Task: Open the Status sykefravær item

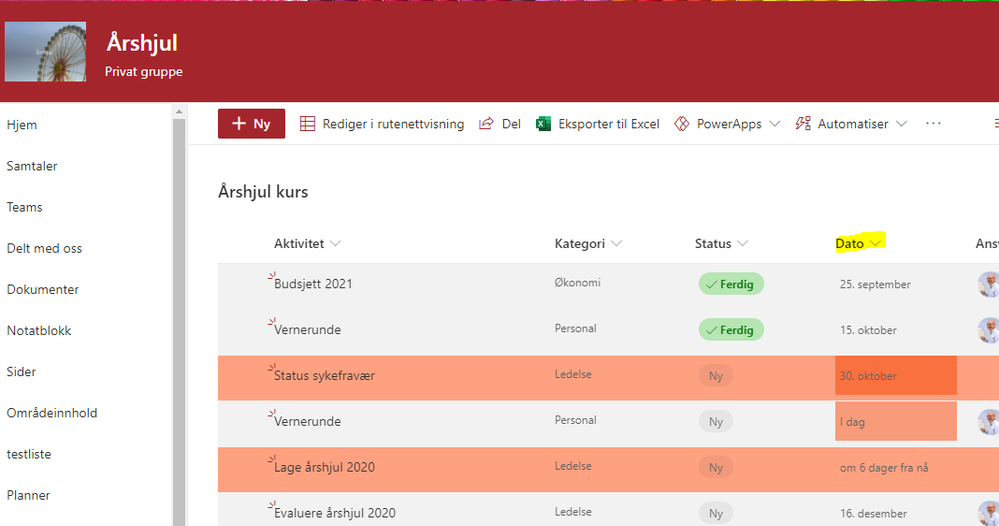Action: [x=324, y=376]
